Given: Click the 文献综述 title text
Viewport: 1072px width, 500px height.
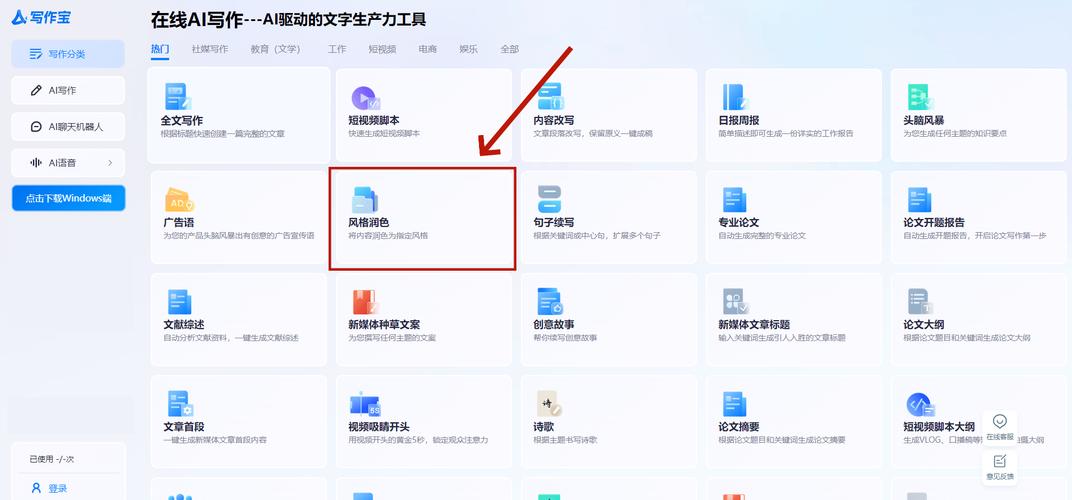Looking at the screenshot, I should click(183, 325).
